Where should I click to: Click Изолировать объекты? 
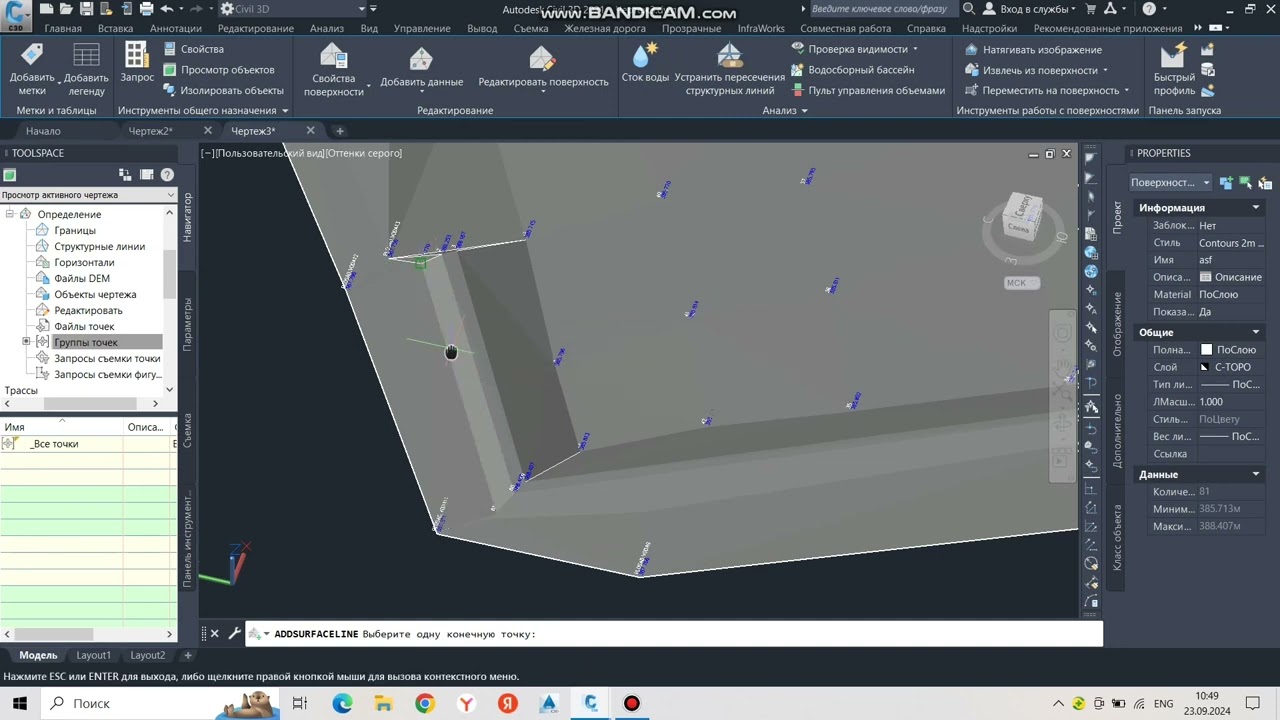[x=222, y=91]
